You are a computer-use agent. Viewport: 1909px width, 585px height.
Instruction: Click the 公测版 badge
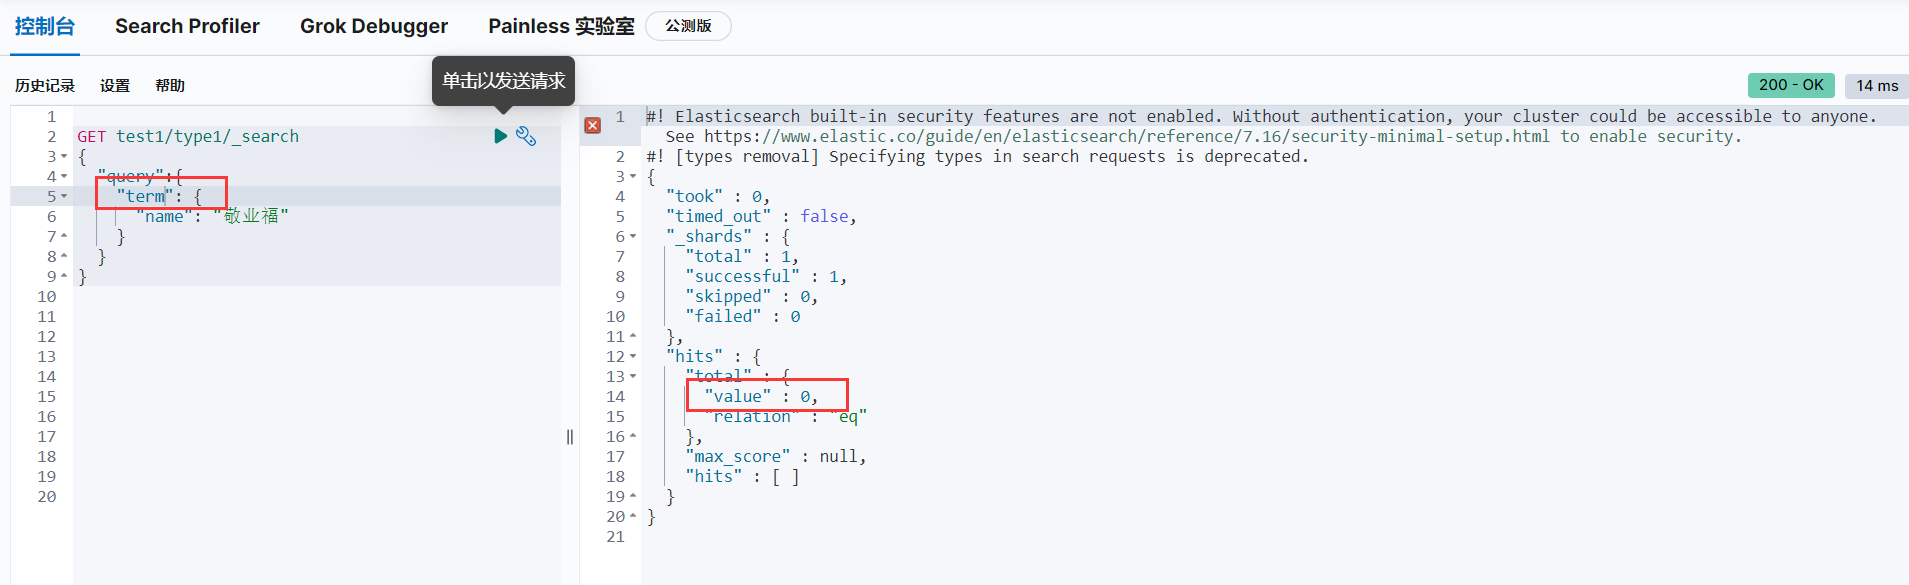[689, 26]
